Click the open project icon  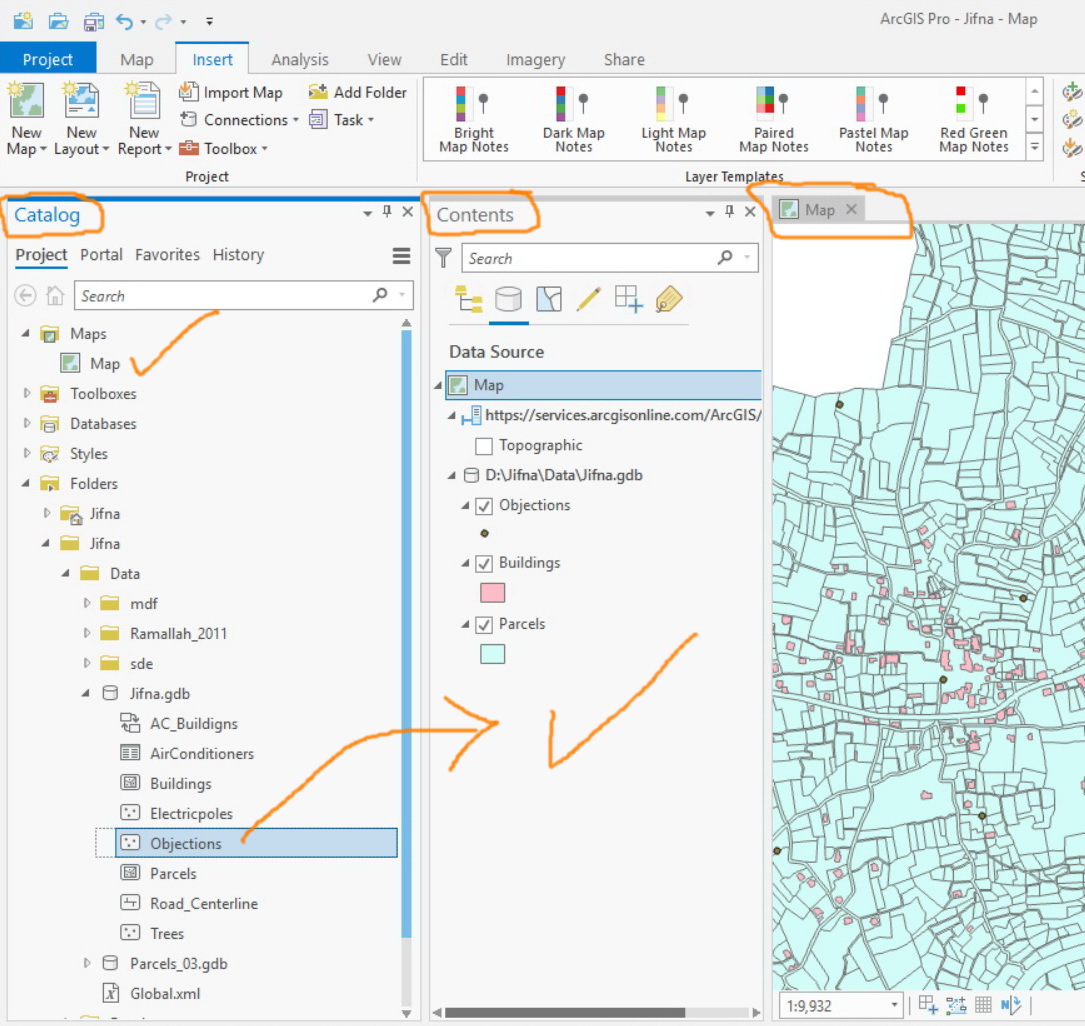point(58,21)
